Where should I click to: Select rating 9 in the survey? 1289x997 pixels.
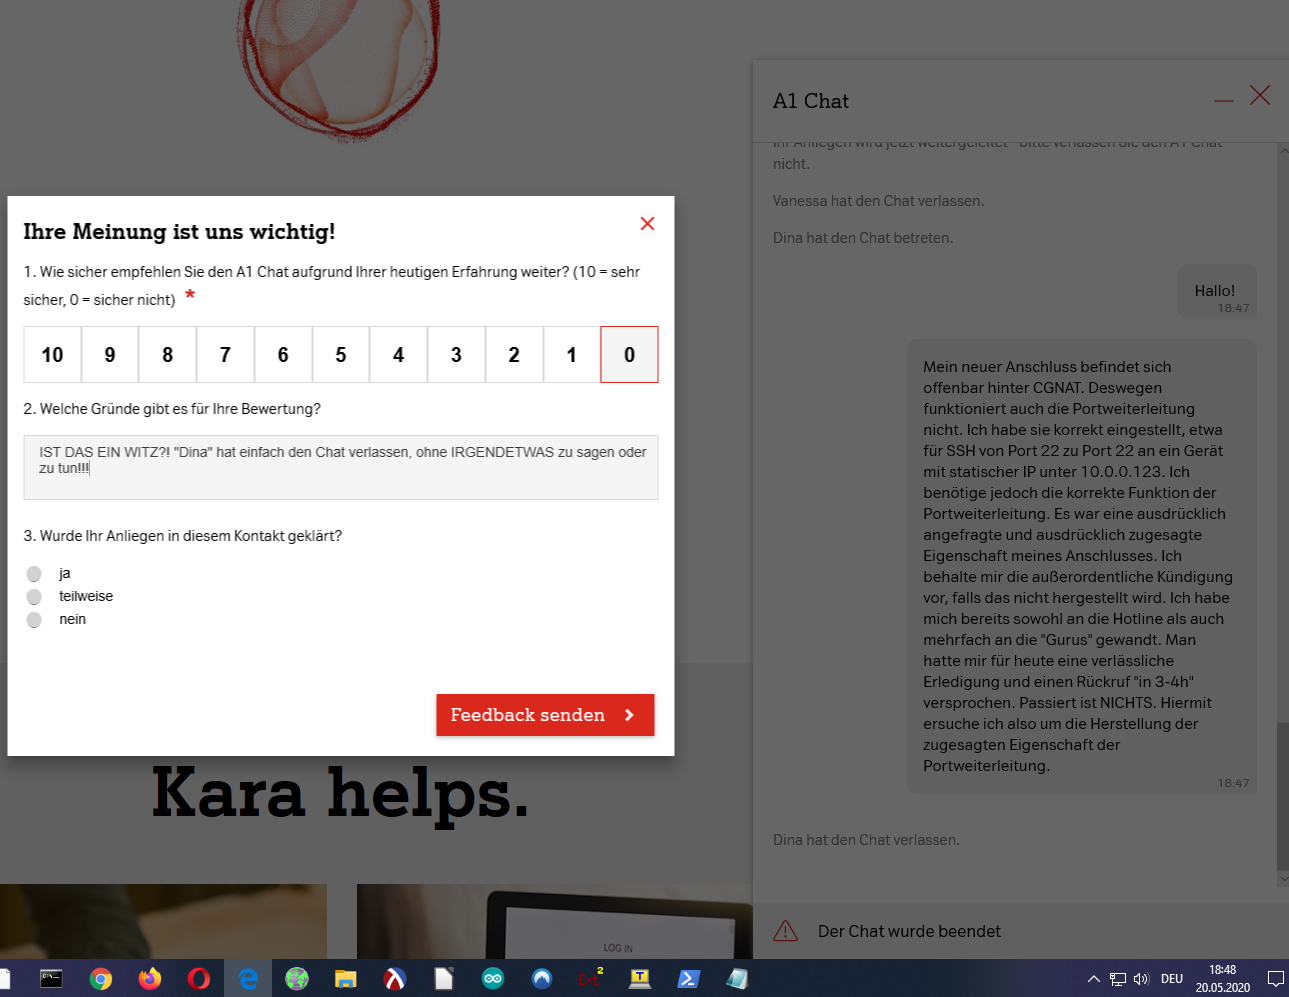tap(110, 355)
